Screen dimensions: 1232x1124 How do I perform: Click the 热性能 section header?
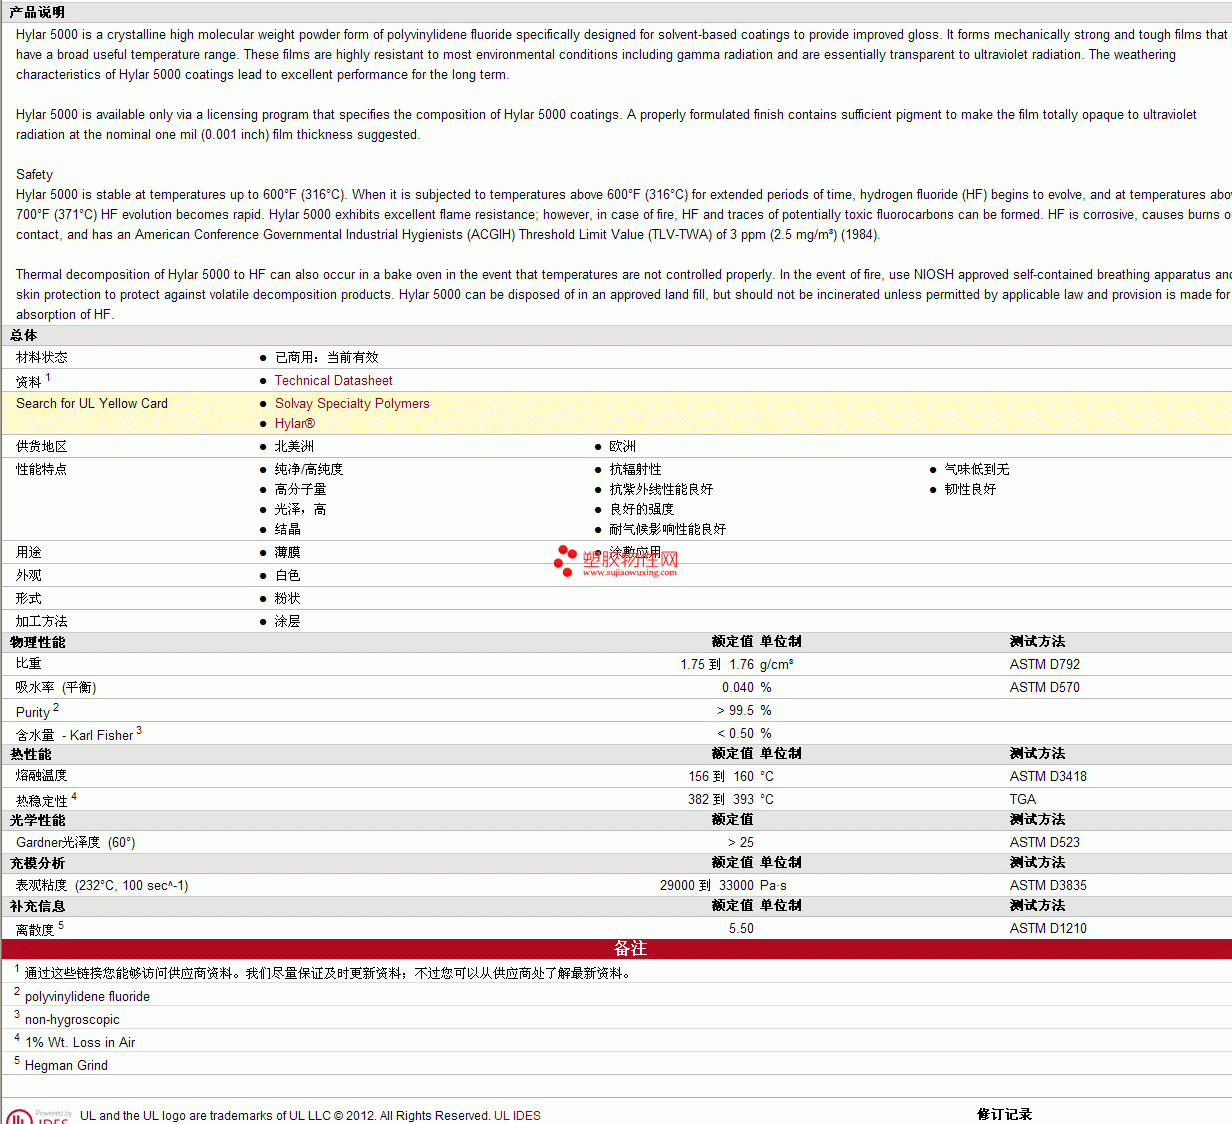click(31, 755)
